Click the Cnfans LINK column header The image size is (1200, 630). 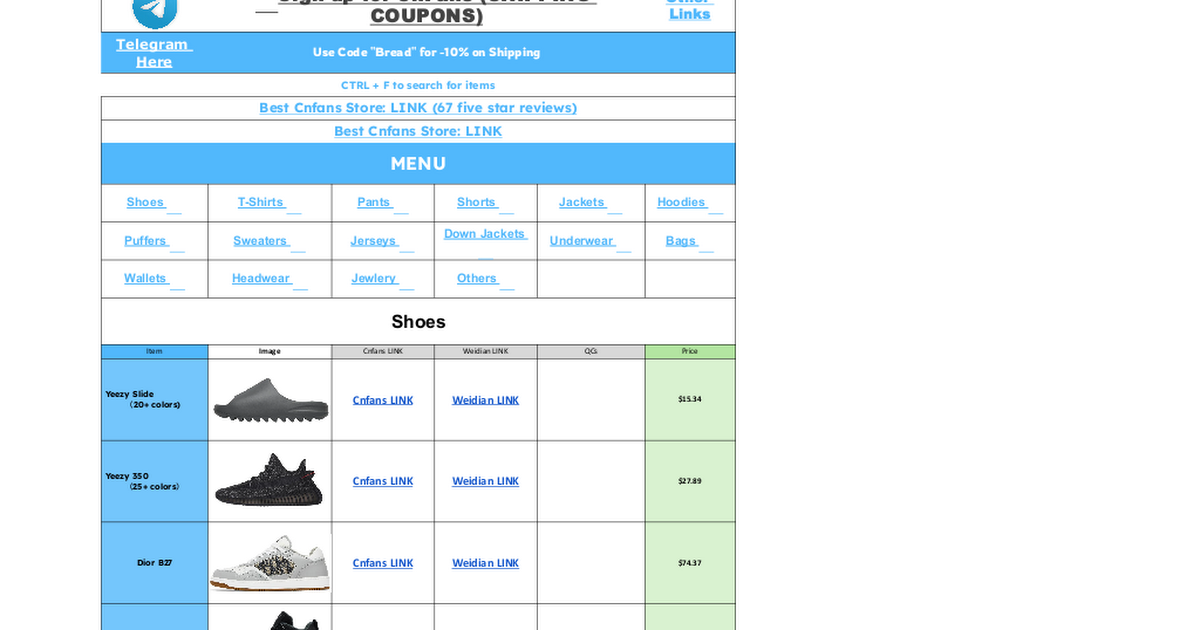point(383,352)
